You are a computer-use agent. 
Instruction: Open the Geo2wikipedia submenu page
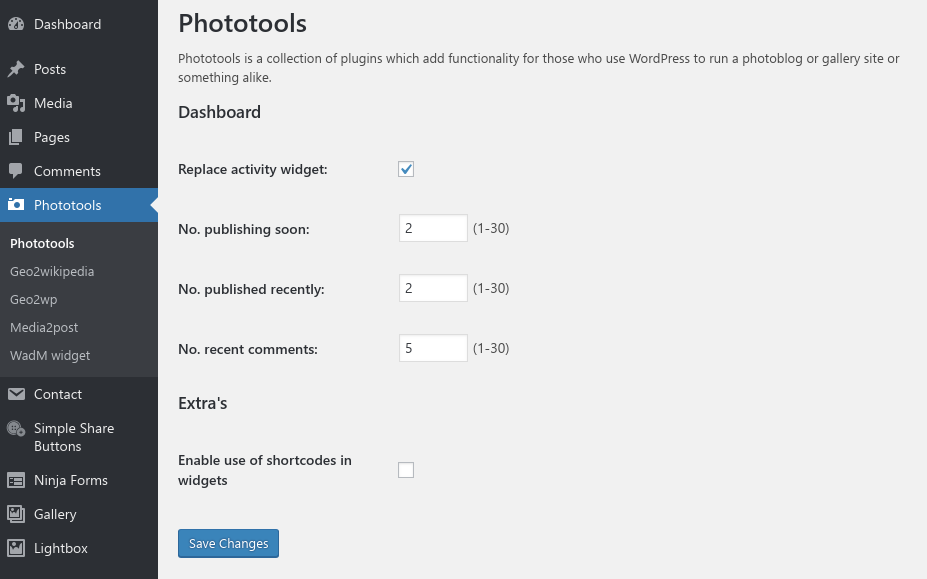[x=52, y=271]
